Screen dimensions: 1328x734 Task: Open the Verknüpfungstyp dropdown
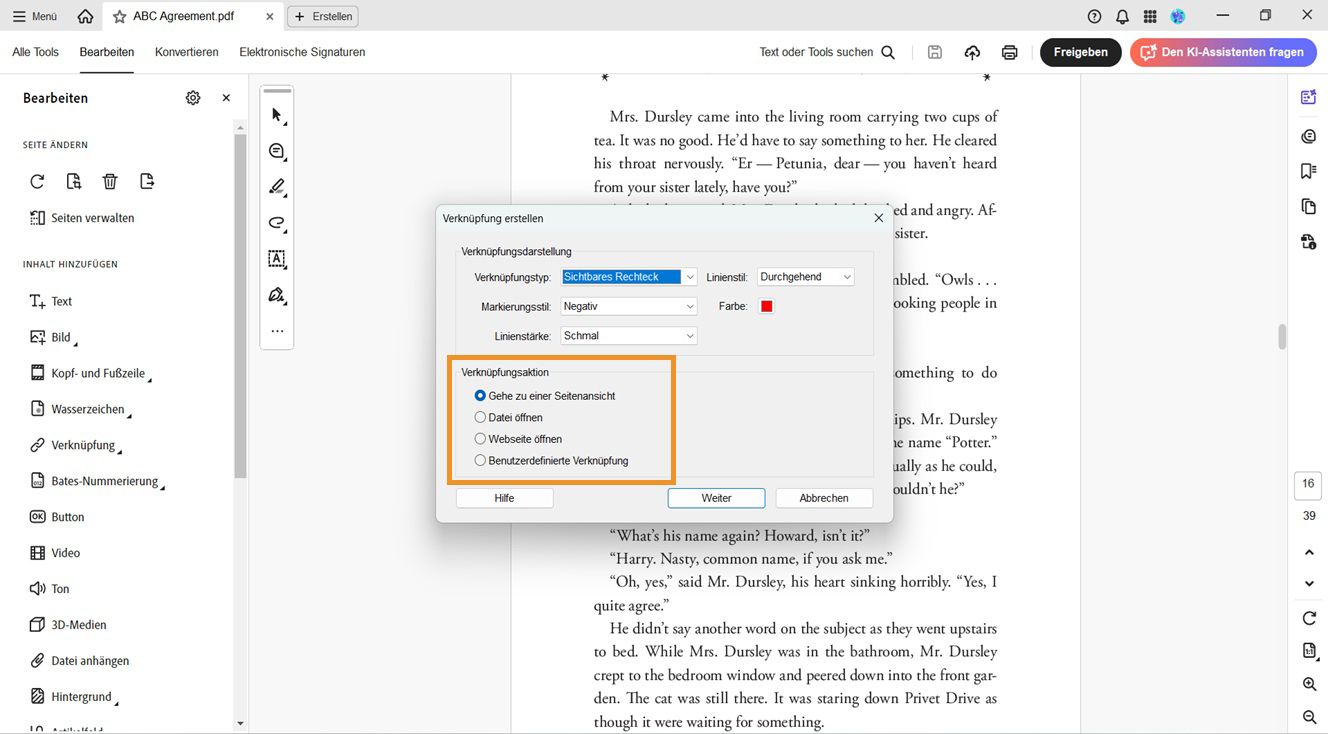tap(629, 277)
